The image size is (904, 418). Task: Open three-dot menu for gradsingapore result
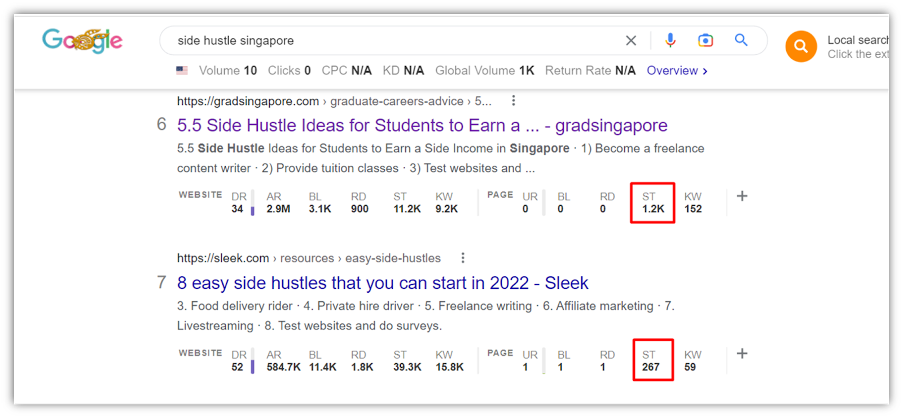click(514, 101)
